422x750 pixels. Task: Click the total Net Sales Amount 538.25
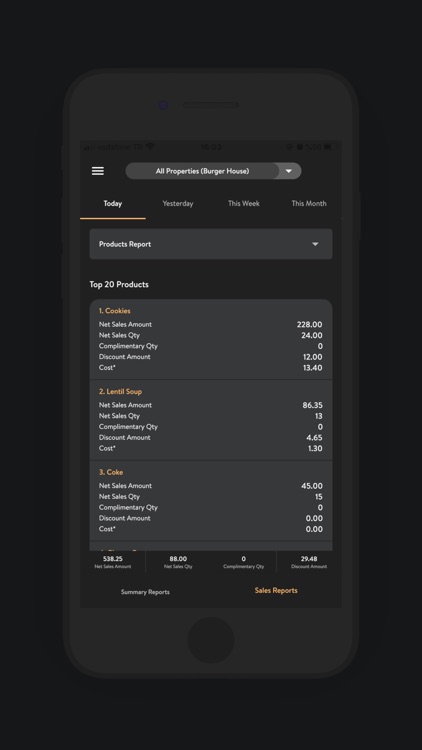click(113, 562)
